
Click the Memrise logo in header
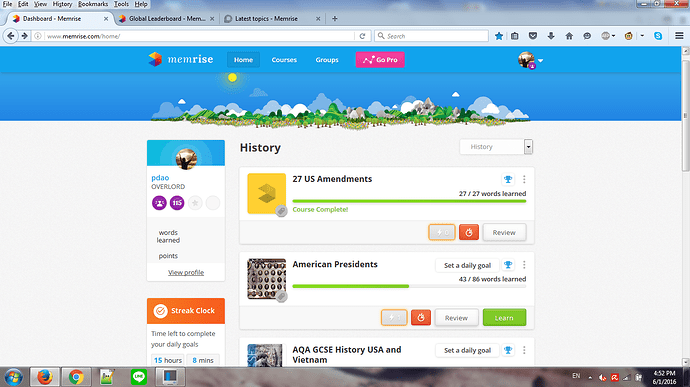point(181,59)
